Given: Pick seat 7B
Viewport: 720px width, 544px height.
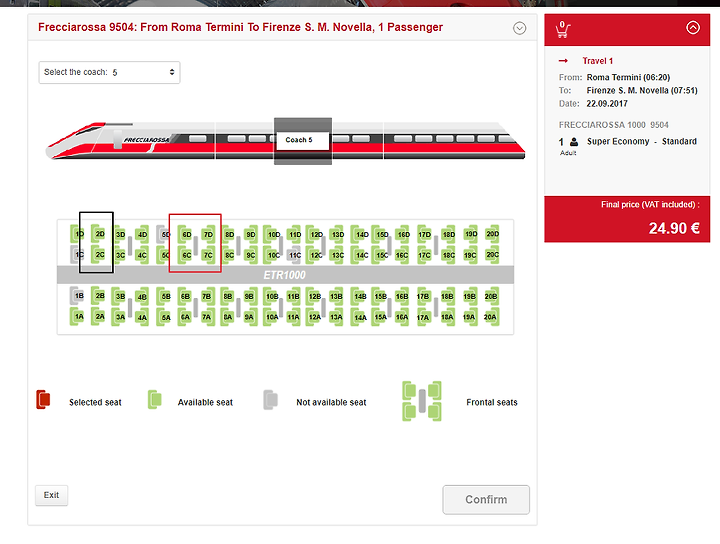Looking at the screenshot, I should (207, 296).
